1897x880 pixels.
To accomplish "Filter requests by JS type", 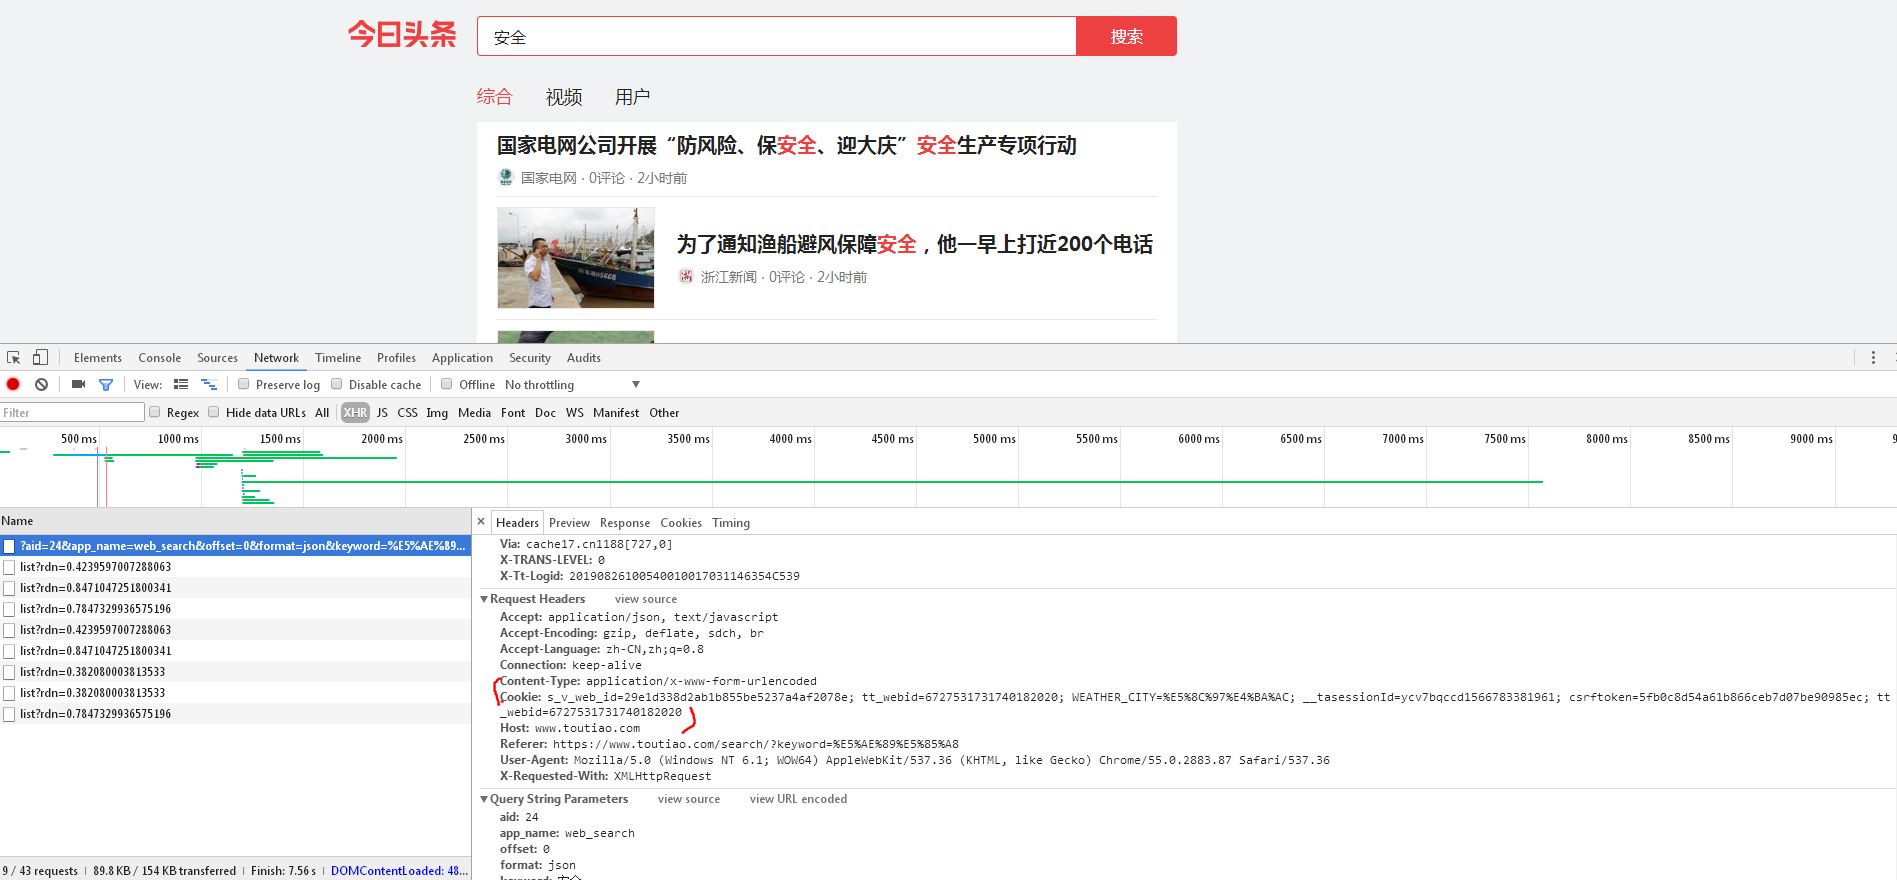I will point(382,412).
